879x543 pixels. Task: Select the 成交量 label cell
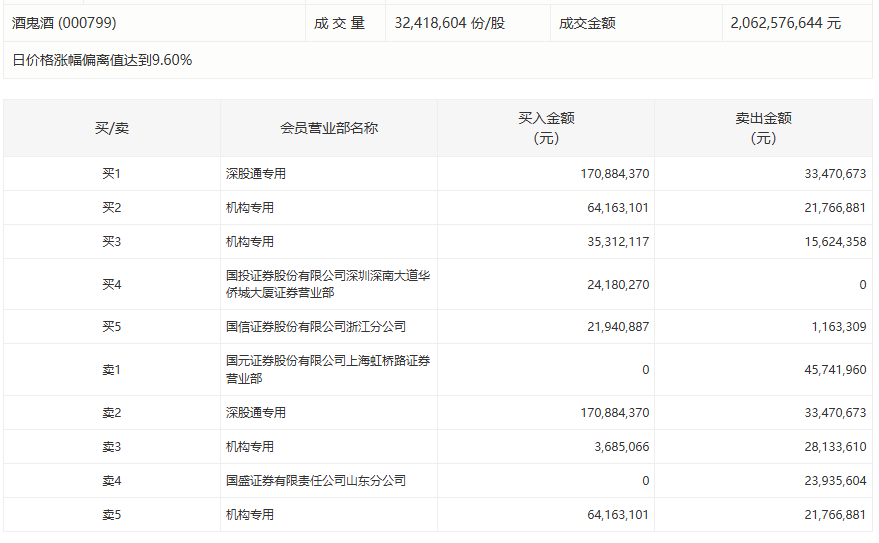pos(340,23)
